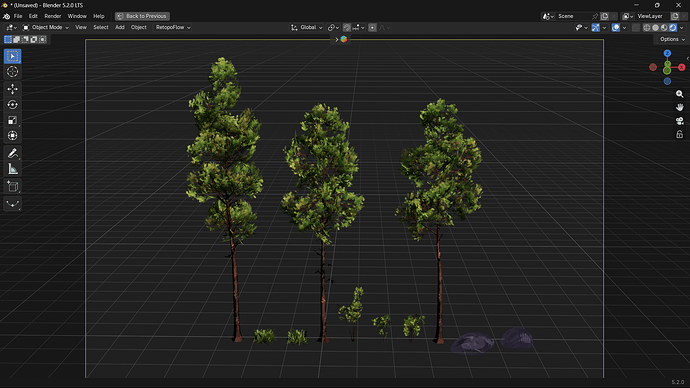Viewport: 690px width, 388px height.
Task: Toggle the camera view icon
Action: point(679,121)
